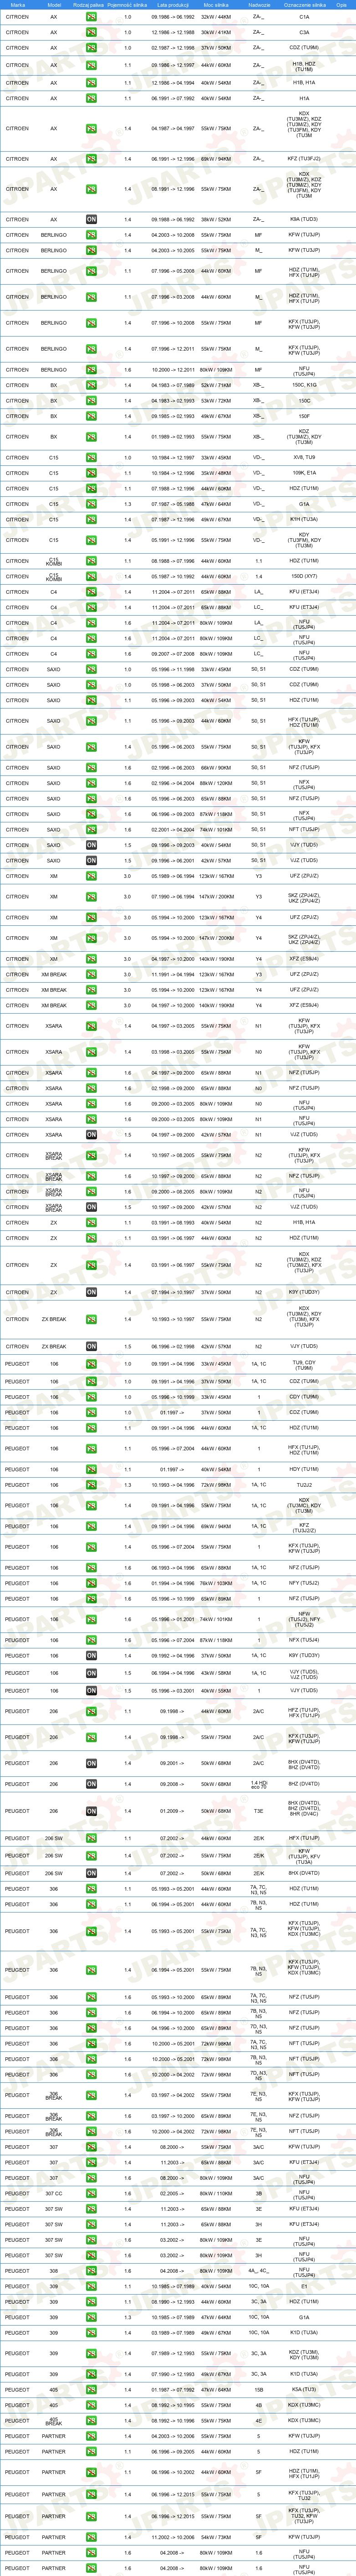Click the ON diesel icon in the Citroen AX K9A (TUD3) row
This screenshot has width=356, height=2576.
point(91,219)
